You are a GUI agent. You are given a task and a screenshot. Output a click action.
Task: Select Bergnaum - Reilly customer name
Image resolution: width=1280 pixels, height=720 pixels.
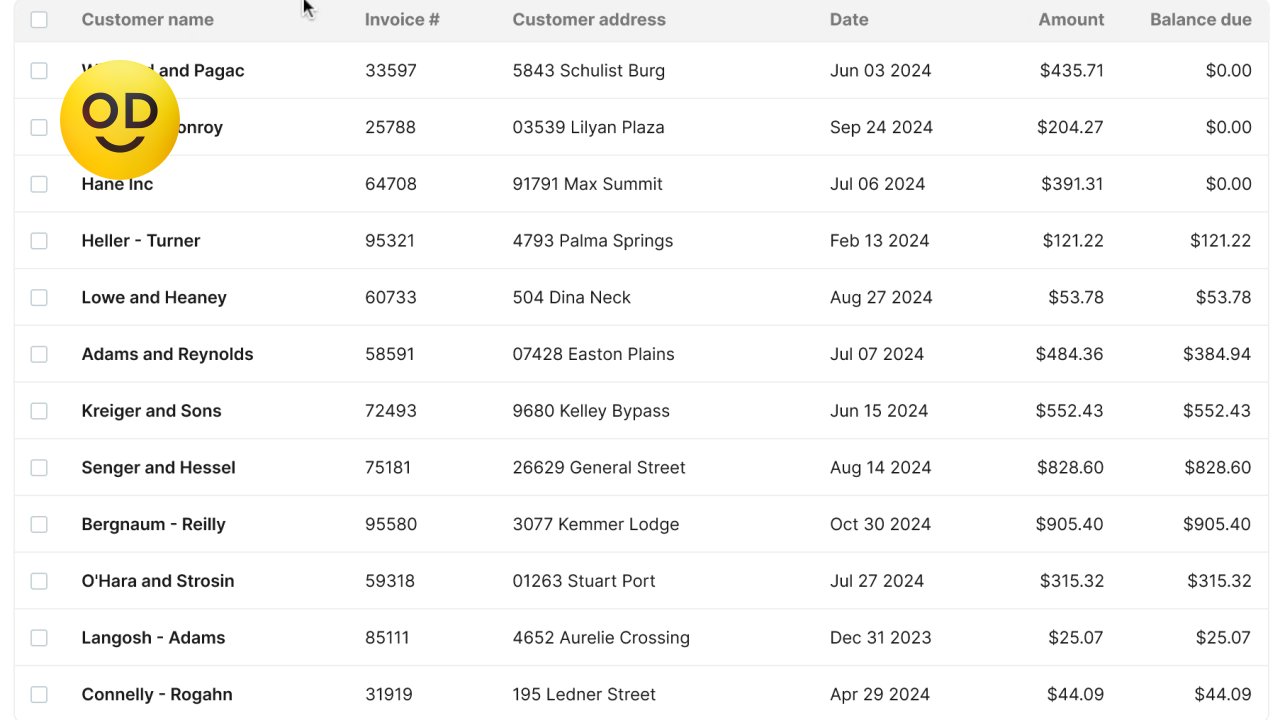point(153,525)
